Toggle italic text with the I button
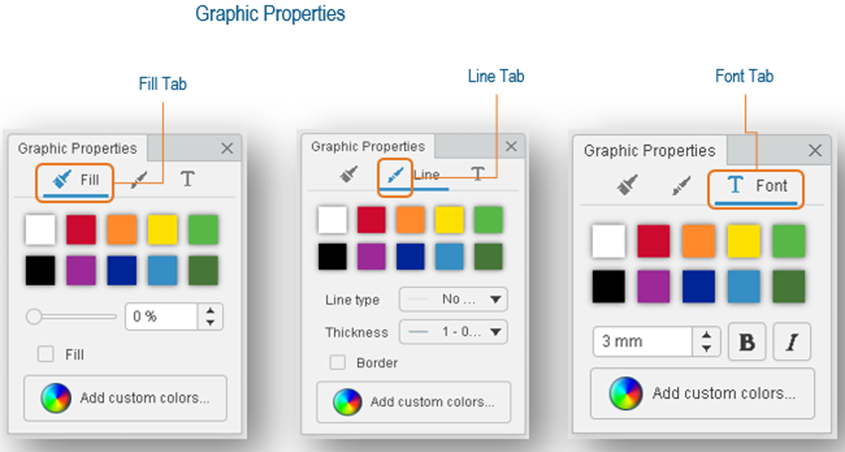Screen dimensions: 845x452 point(792,341)
